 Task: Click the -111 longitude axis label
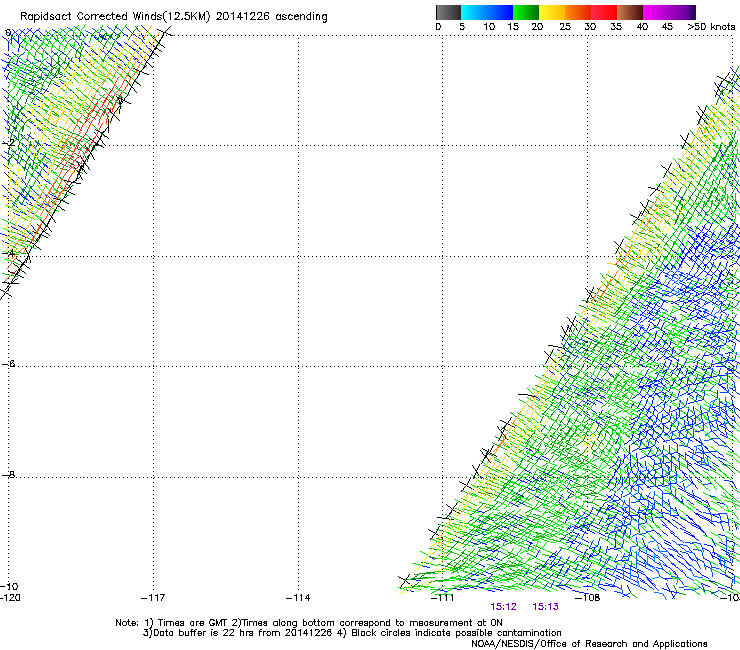443,598
